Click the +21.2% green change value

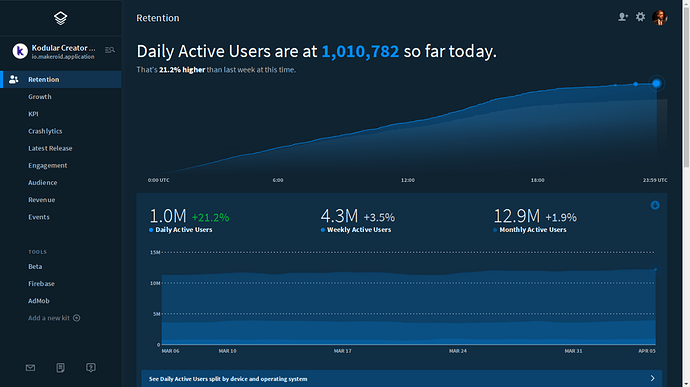(210, 217)
